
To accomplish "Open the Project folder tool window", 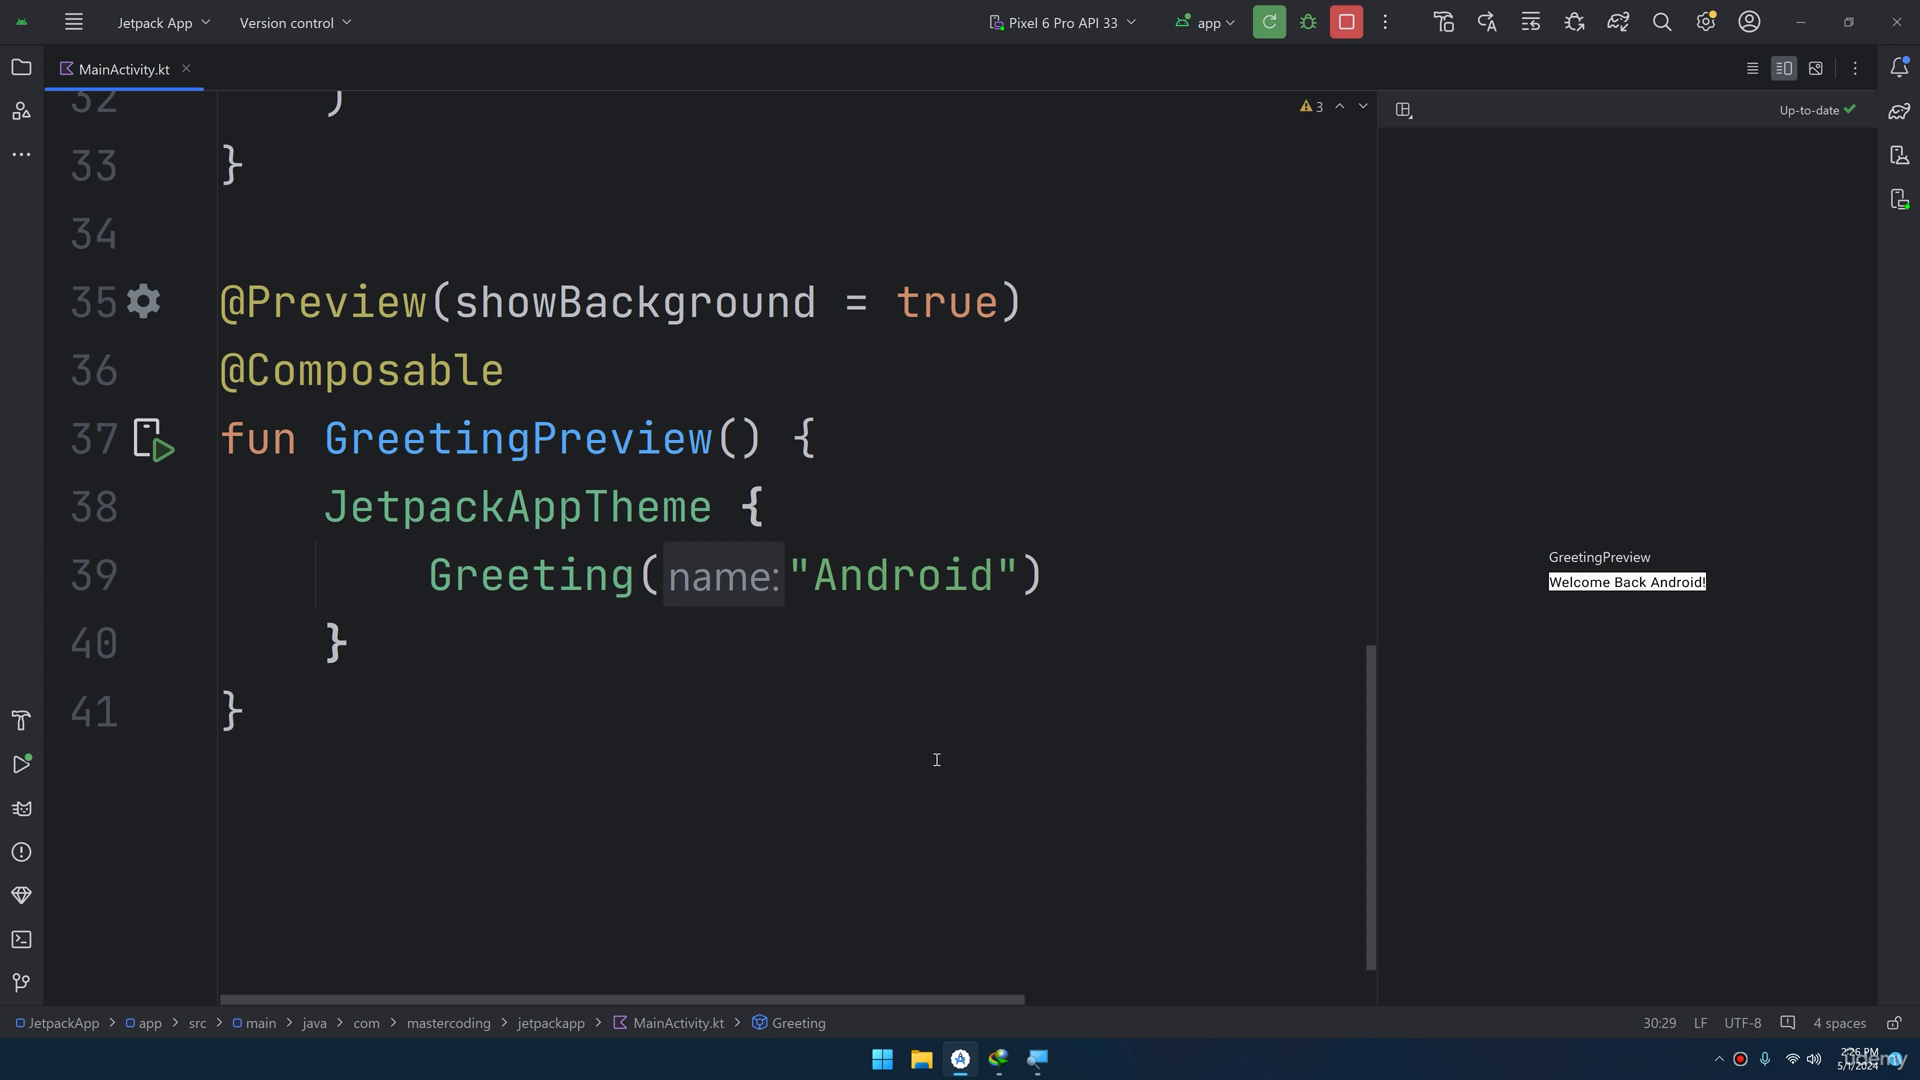I will [21, 68].
